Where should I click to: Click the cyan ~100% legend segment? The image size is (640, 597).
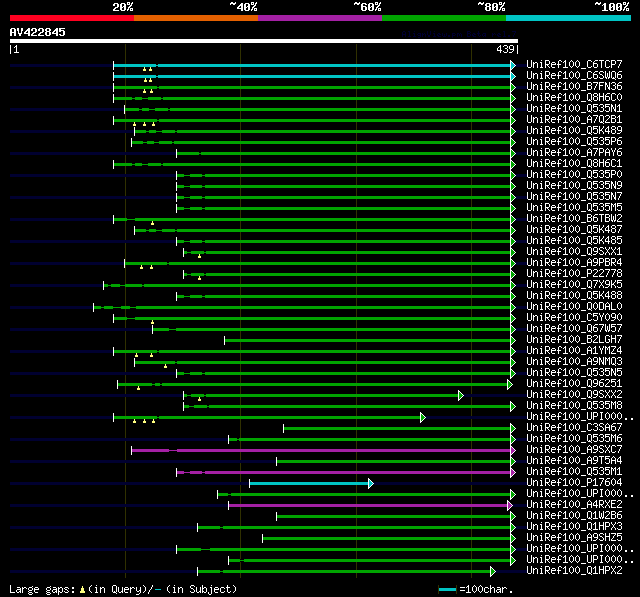tap(569, 18)
